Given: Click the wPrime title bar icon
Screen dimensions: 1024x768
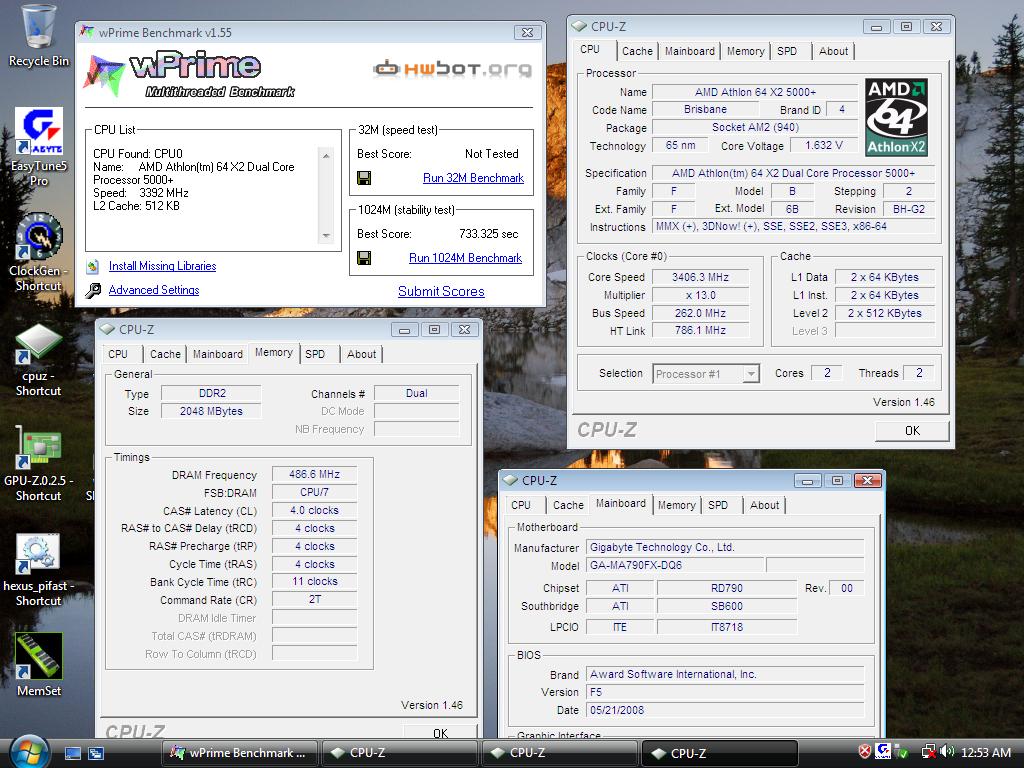Looking at the screenshot, I should point(87,31).
